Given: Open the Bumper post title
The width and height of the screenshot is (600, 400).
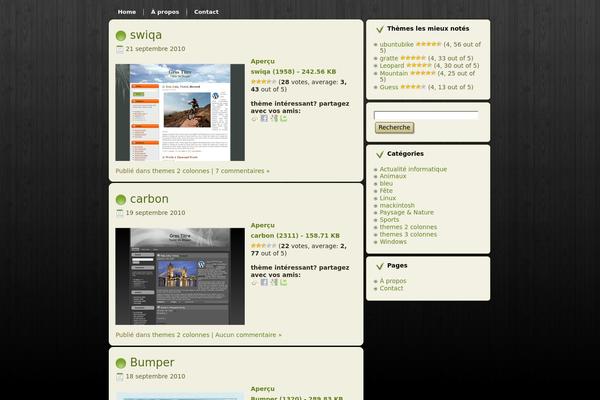Looking at the screenshot, I should [152, 362].
